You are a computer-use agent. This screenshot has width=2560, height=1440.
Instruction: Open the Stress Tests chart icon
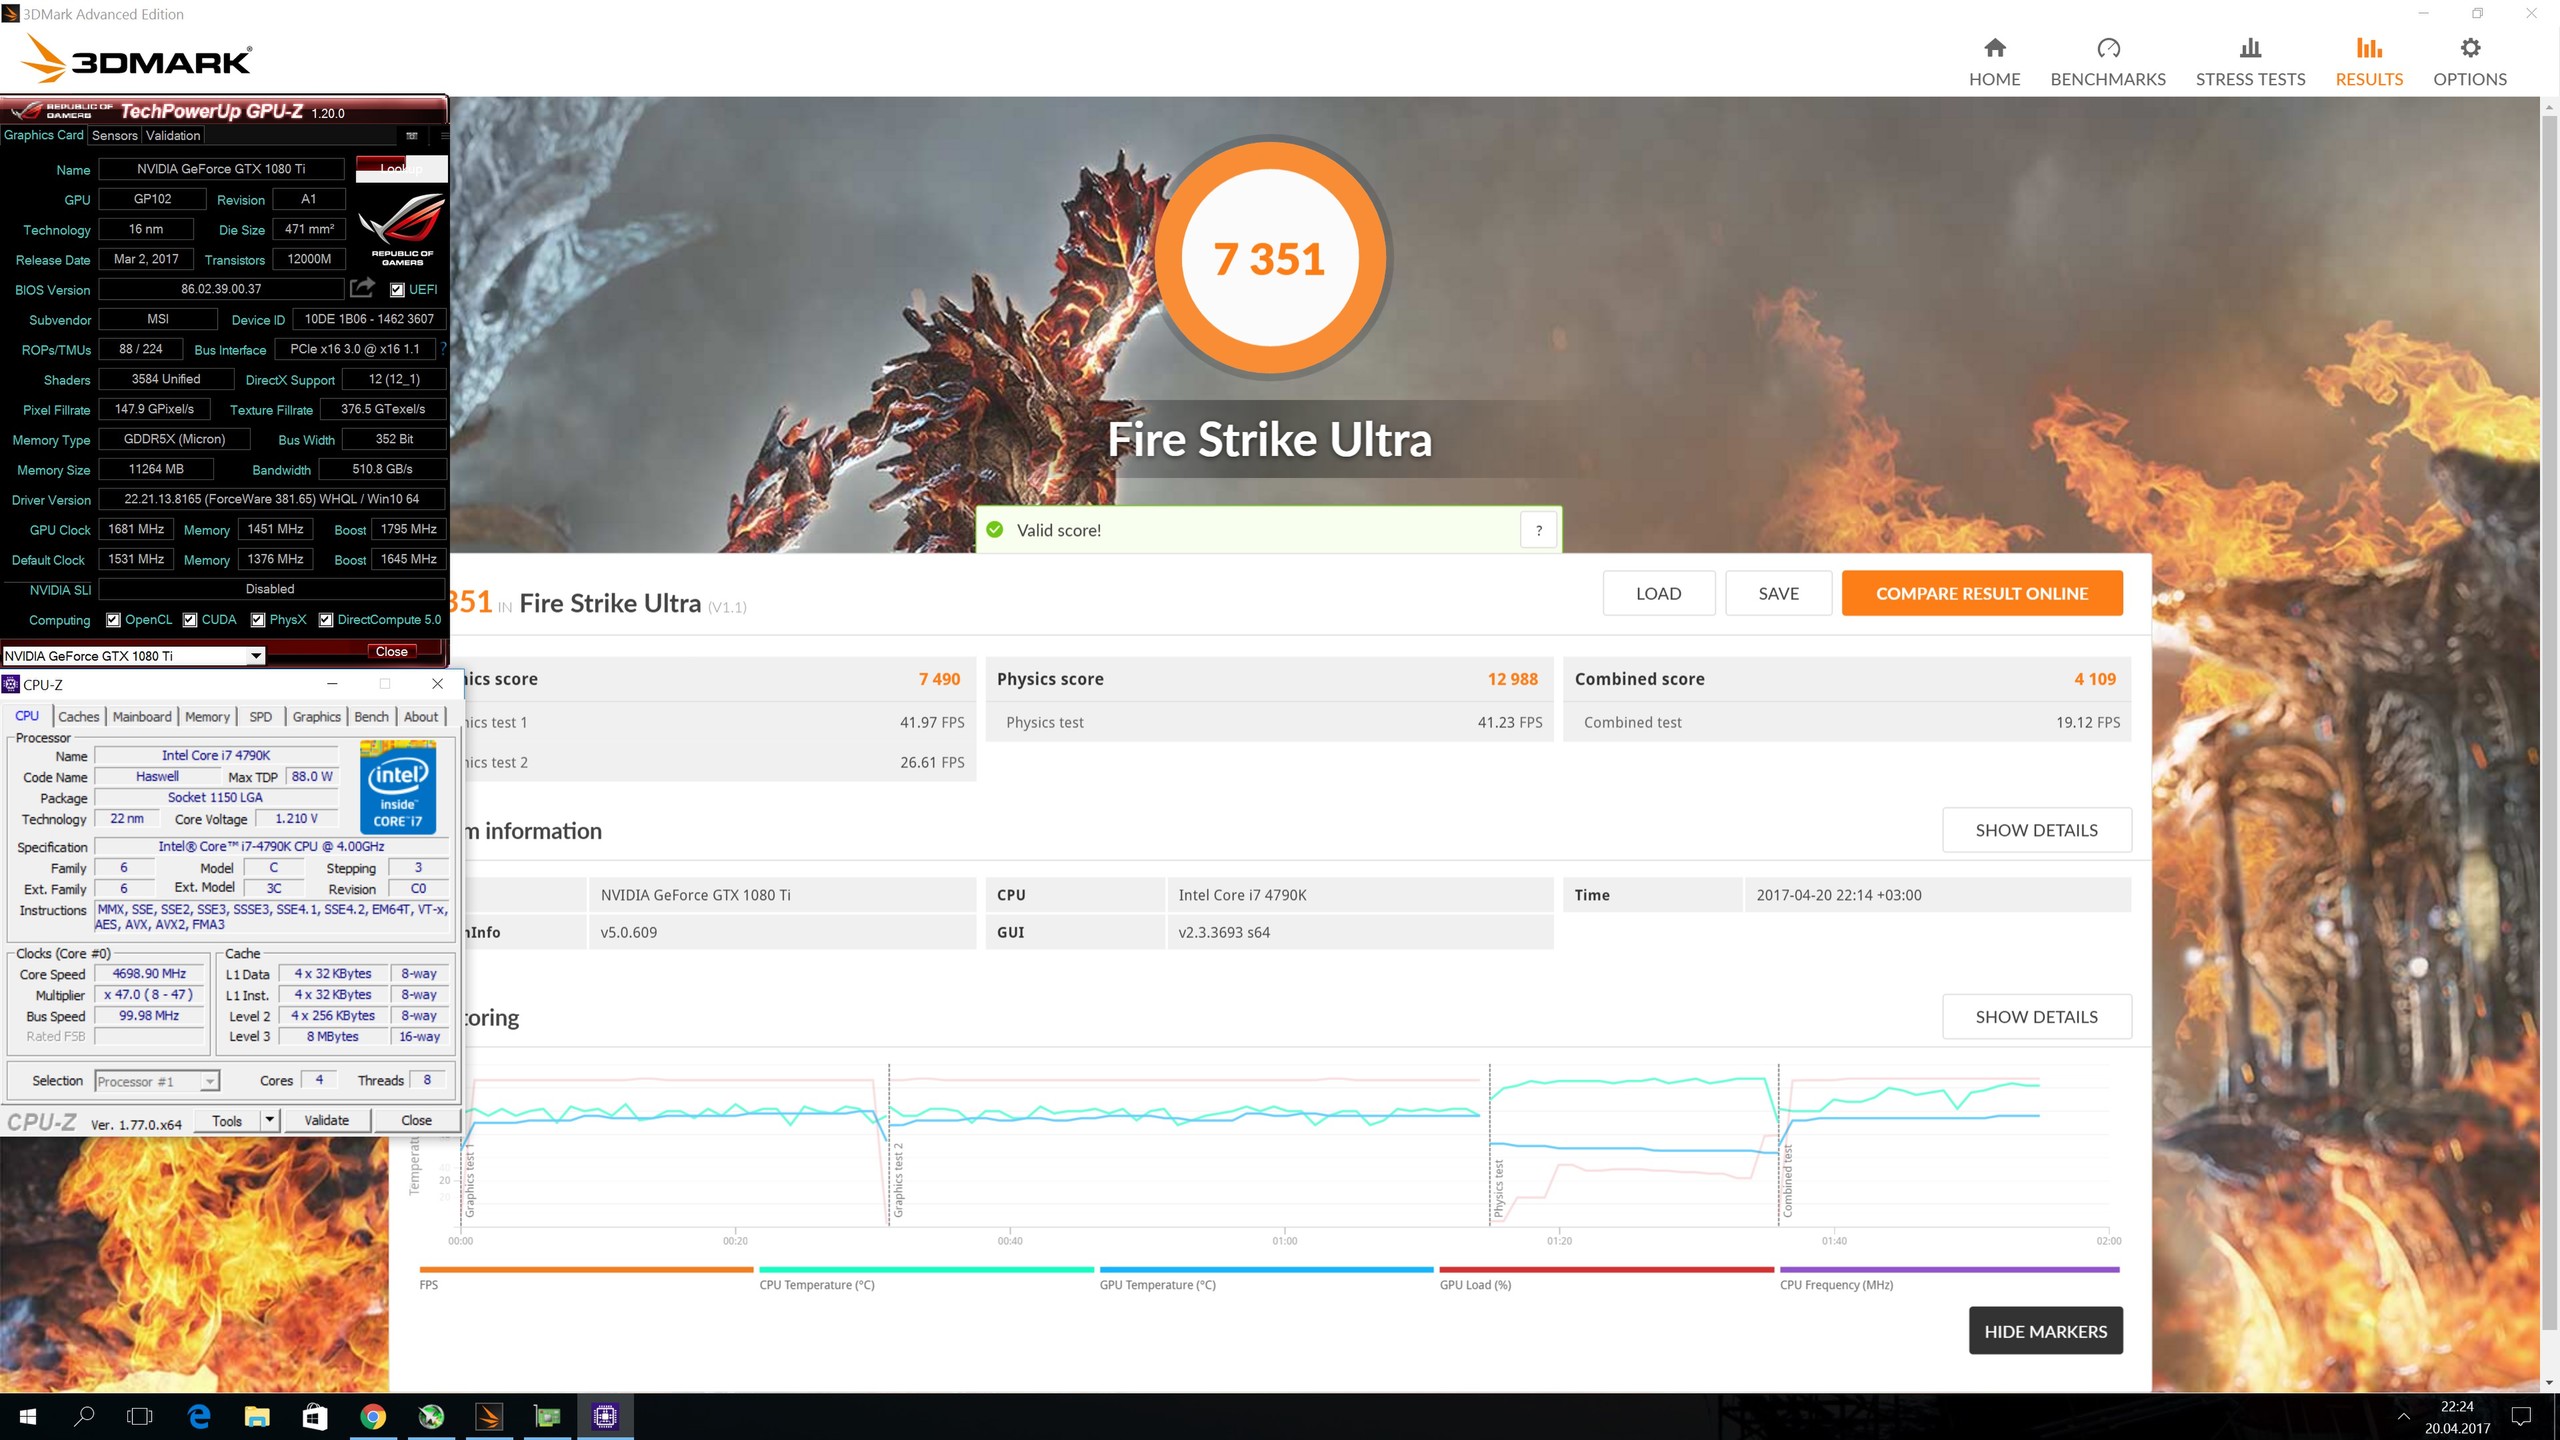pos(2250,48)
